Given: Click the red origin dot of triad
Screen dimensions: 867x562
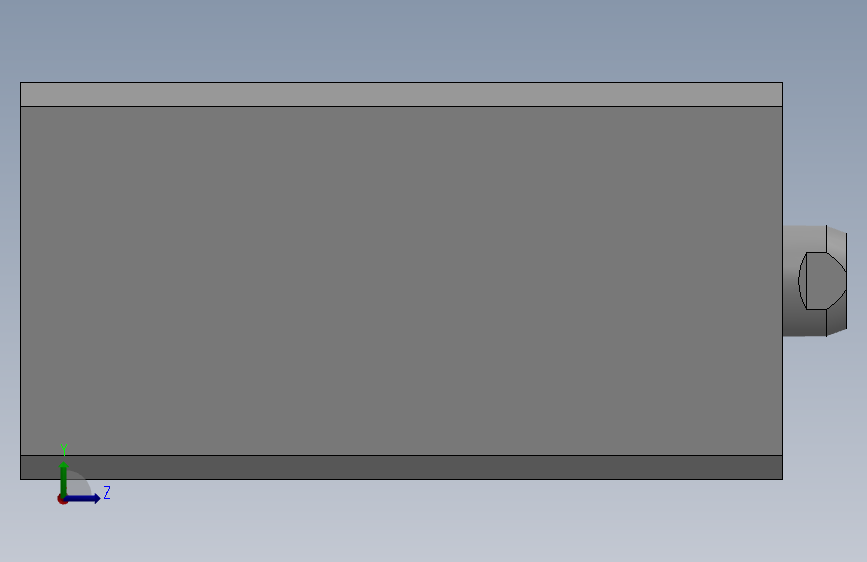Looking at the screenshot, I should coord(62,499).
